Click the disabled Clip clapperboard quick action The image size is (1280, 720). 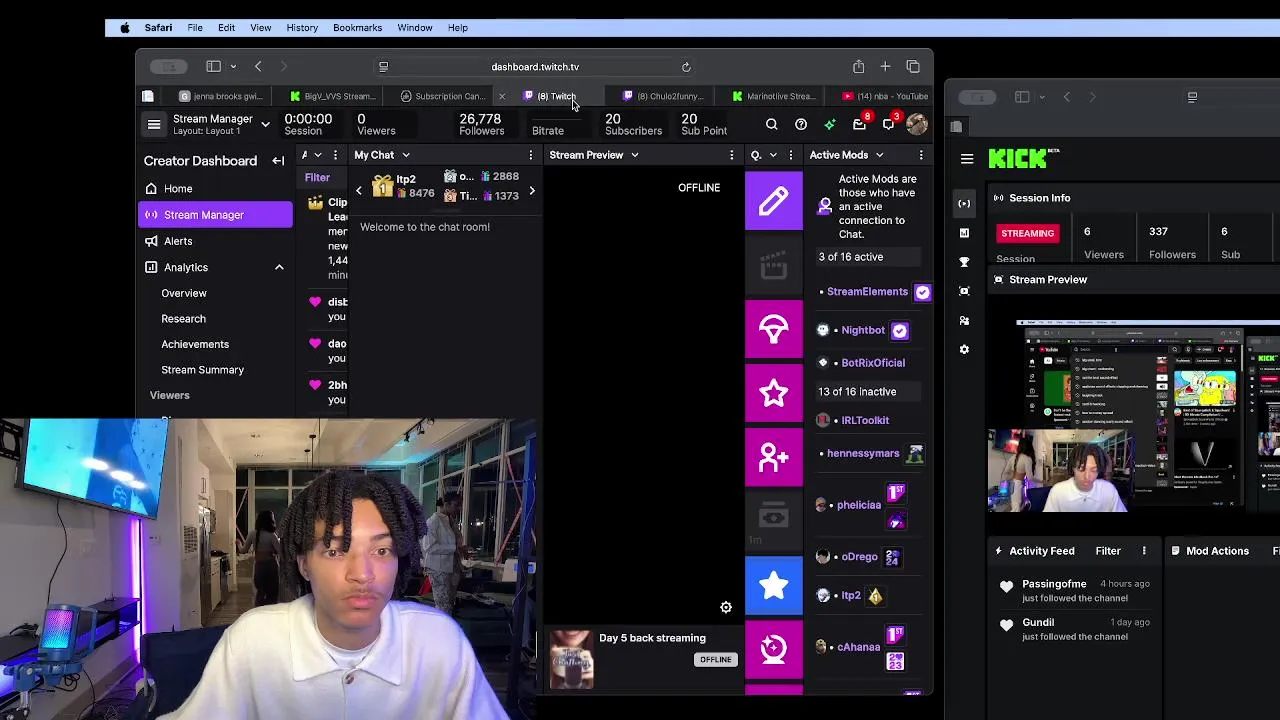point(773,265)
